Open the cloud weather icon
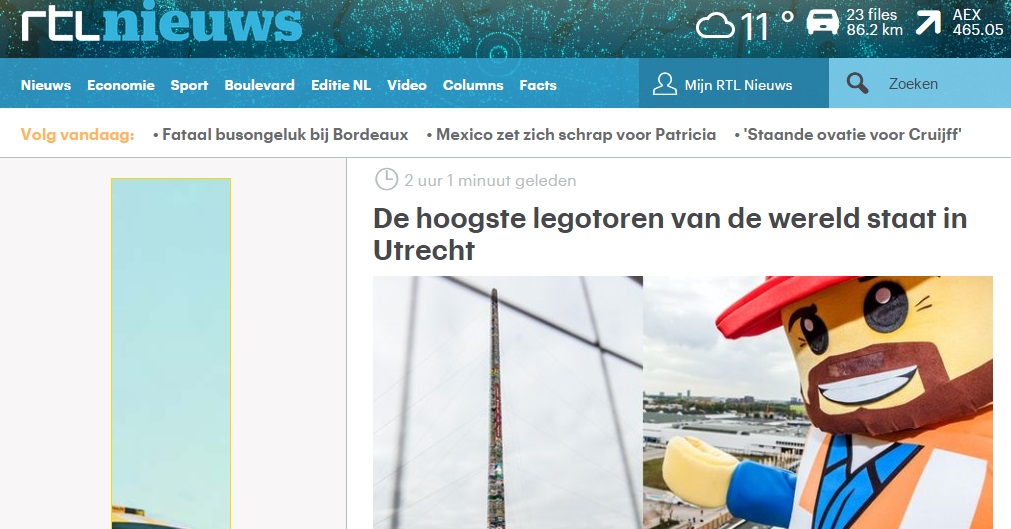 click(715, 26)
